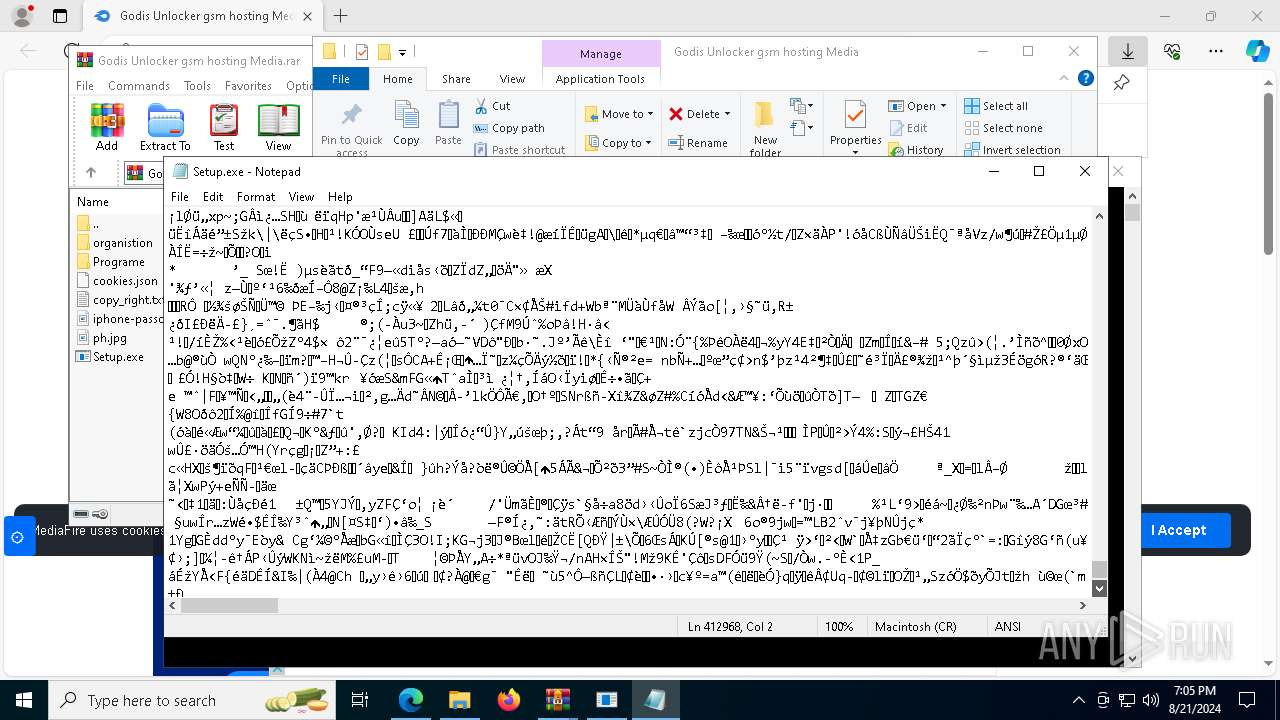Click Paste icon in Explorer ribbon
Image resolution: width=1280 pixels, height=720 pixels.
pyautogui.click(x=448, y=124)
